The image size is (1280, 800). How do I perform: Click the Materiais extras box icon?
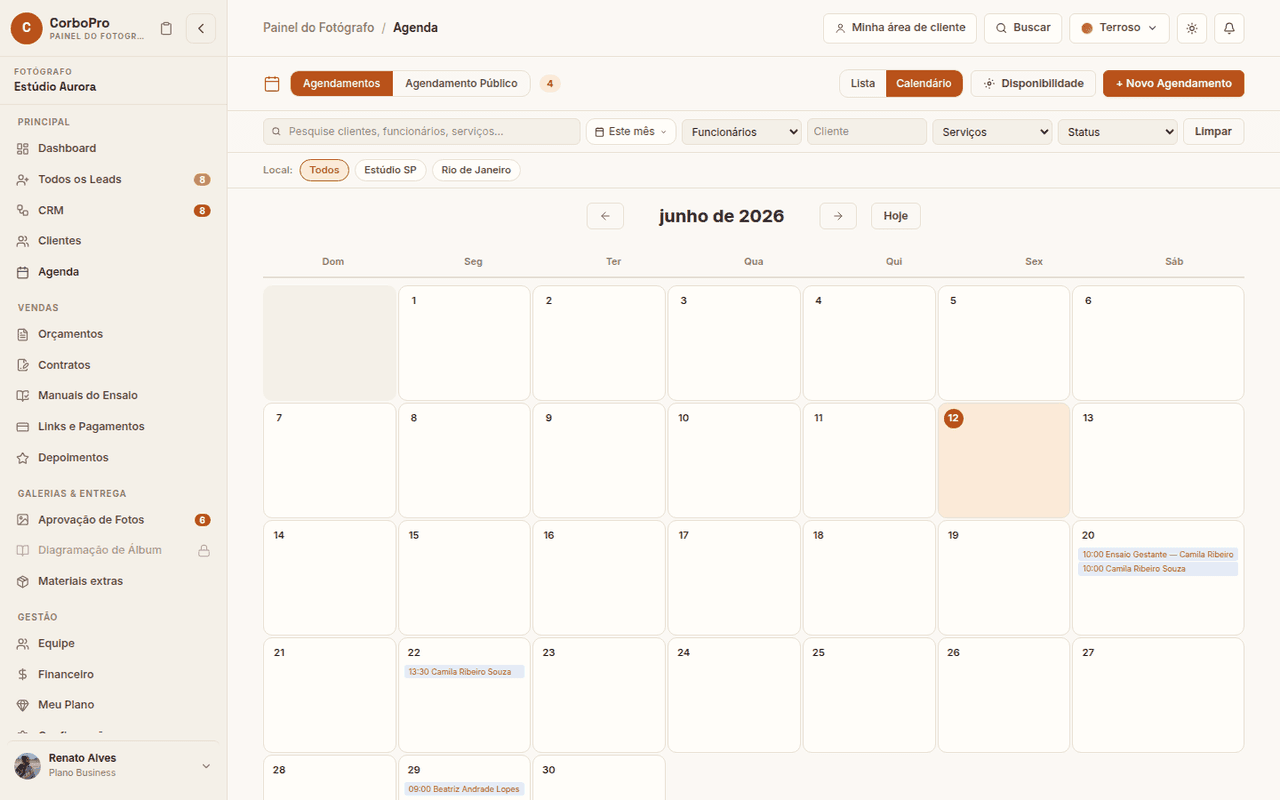[x=23, y=582]
